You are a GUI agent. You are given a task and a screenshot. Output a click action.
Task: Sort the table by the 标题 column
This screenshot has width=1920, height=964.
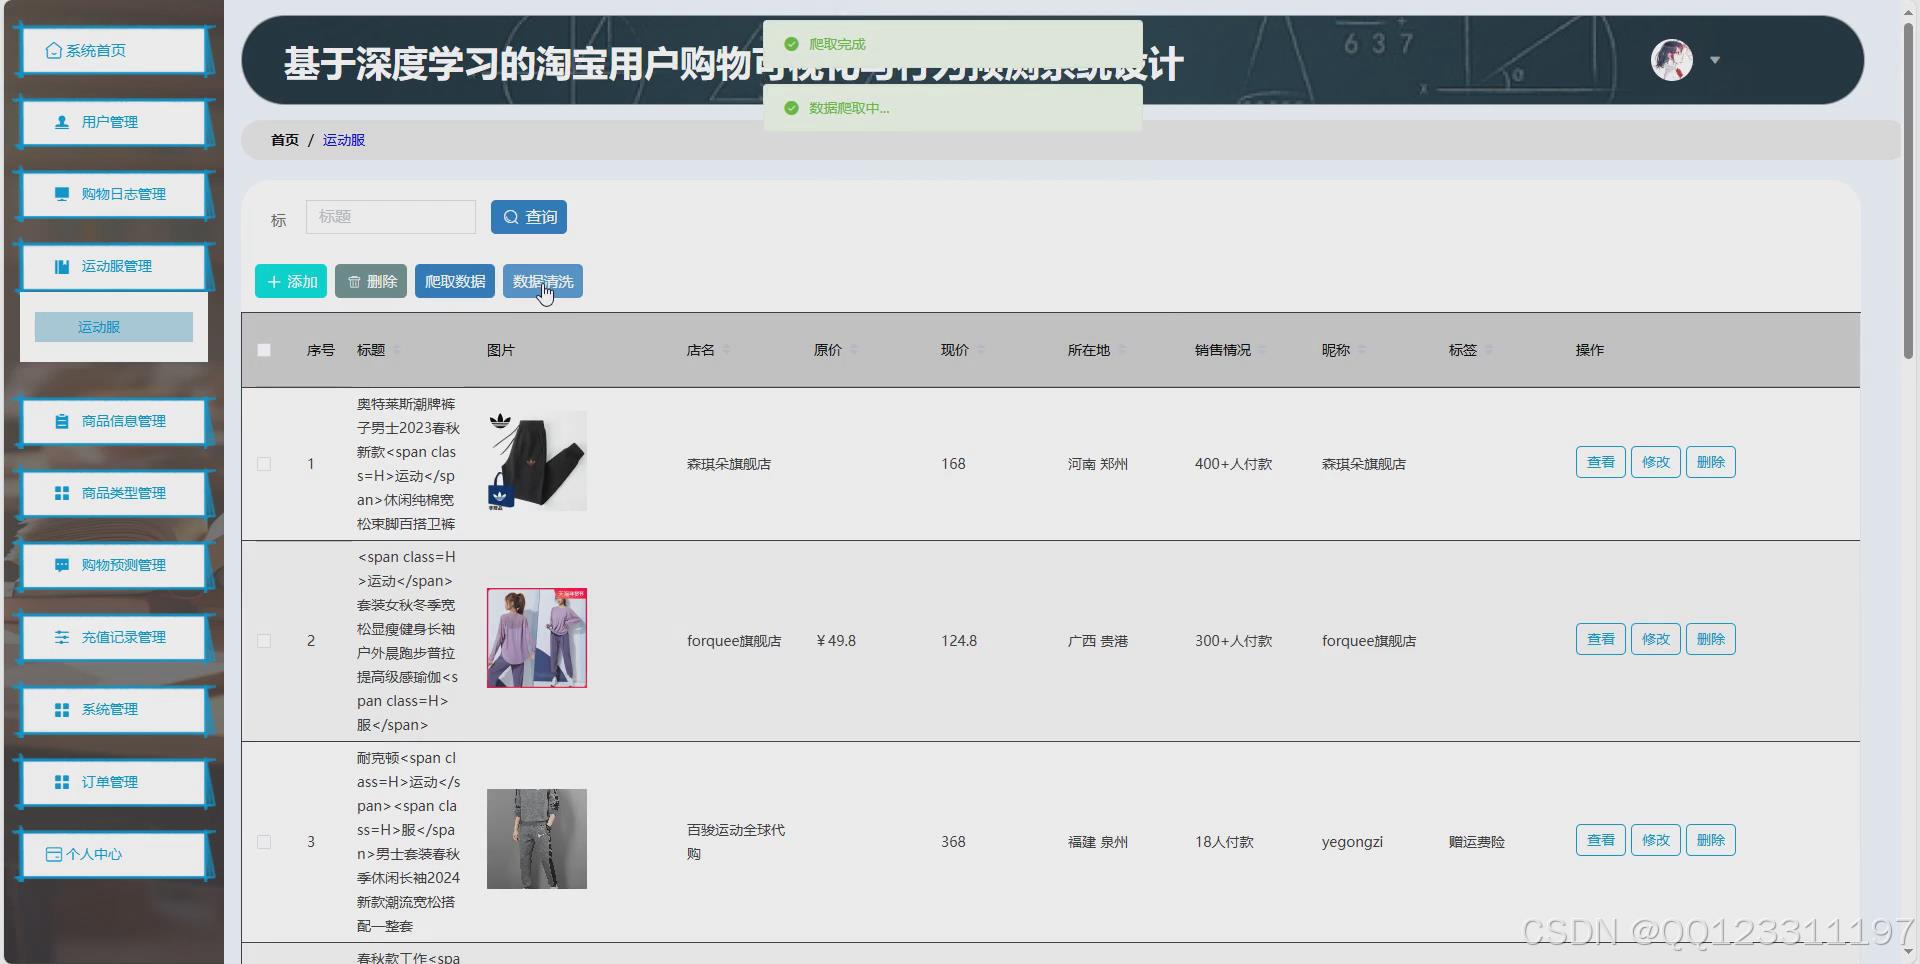(397, 350)
